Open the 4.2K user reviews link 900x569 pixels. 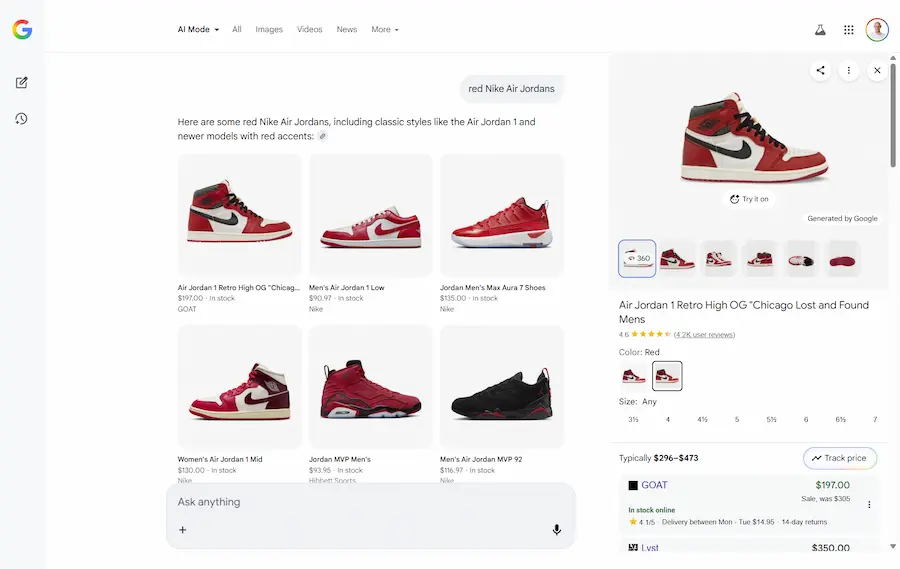click(704, 334)
